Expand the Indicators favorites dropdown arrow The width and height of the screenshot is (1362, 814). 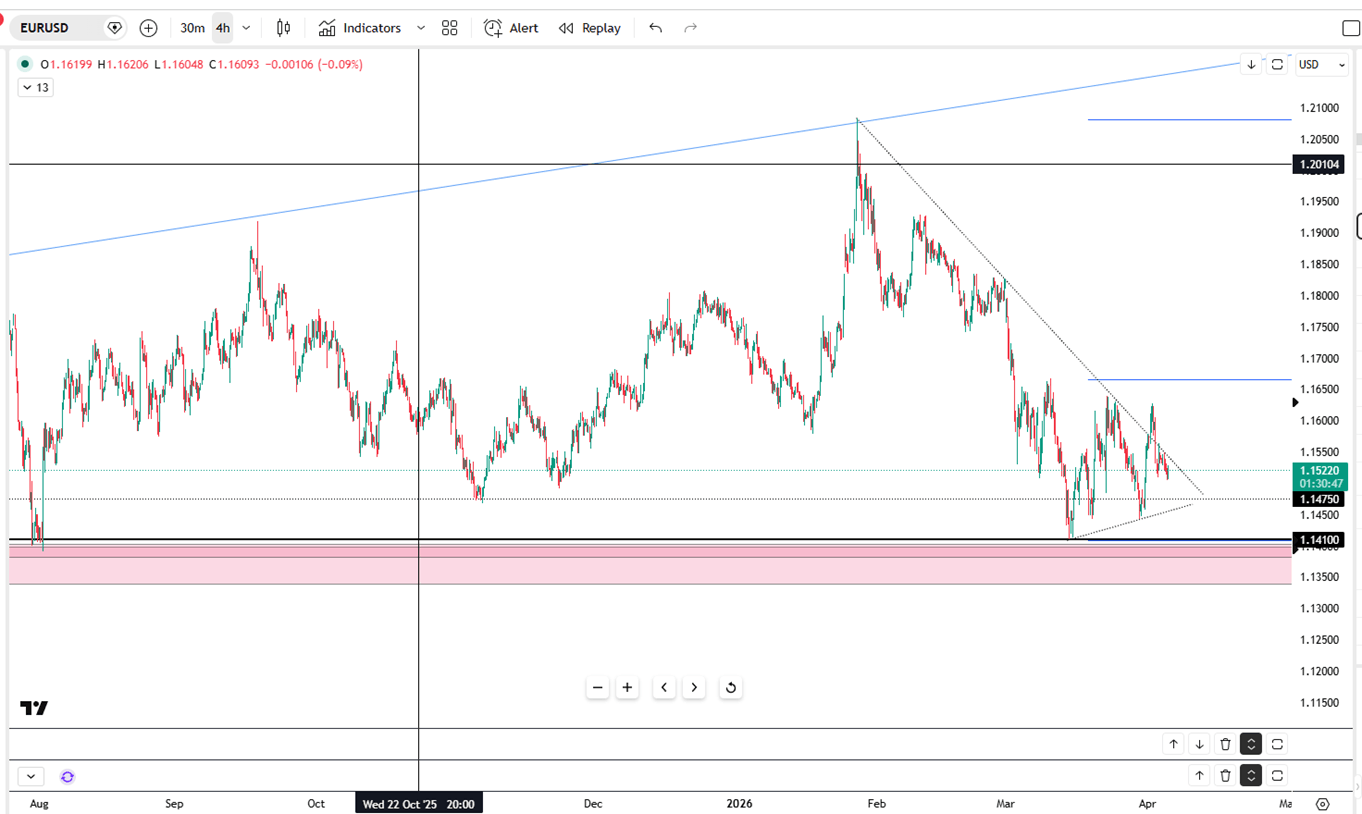point(421,28)
